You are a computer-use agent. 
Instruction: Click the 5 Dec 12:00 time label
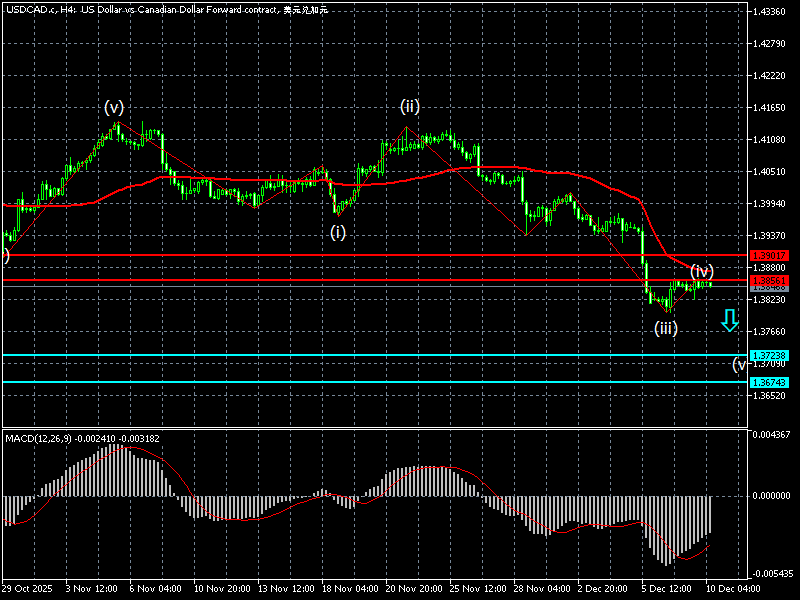tap(667, 589)
